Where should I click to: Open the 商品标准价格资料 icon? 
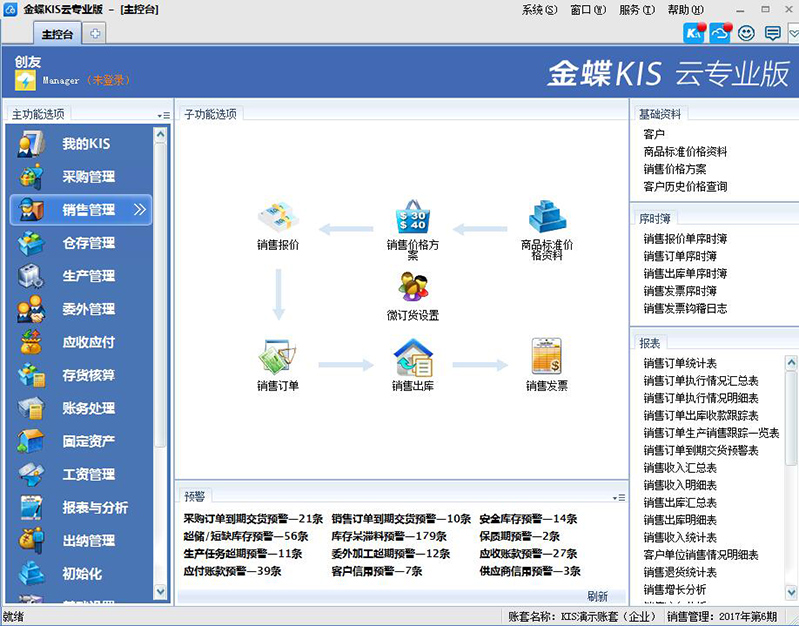click(547, 217)
